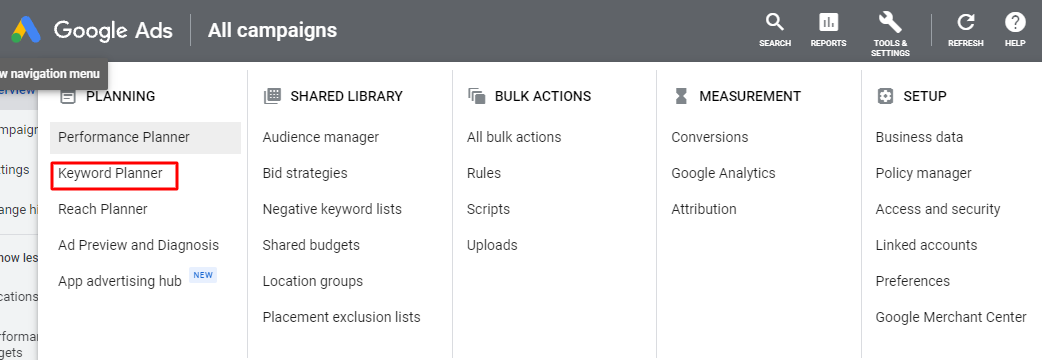Open Scripts under Bulk Actions
This screenshot has width=1042, height=360.
click(x=488, y=209)
